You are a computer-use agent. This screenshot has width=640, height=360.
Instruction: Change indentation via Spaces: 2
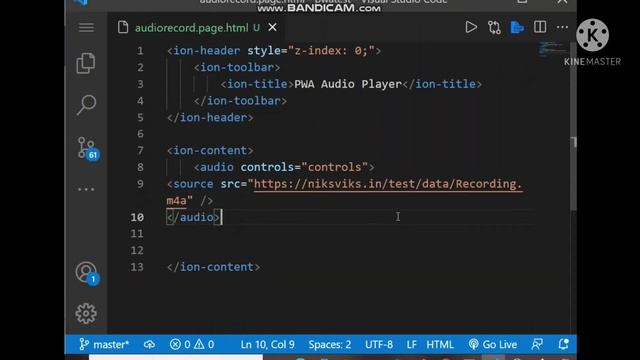[330, 344]
